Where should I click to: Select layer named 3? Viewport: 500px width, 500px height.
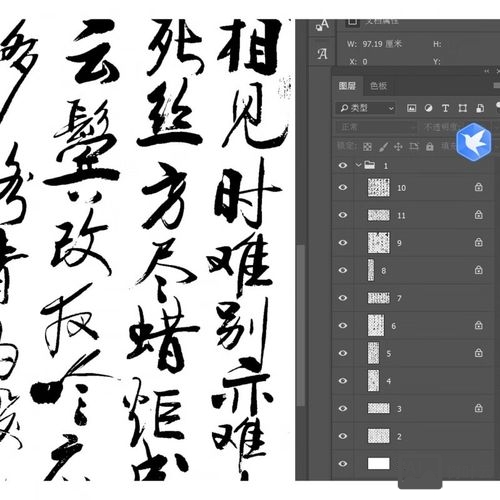click(x=399, y=409)
